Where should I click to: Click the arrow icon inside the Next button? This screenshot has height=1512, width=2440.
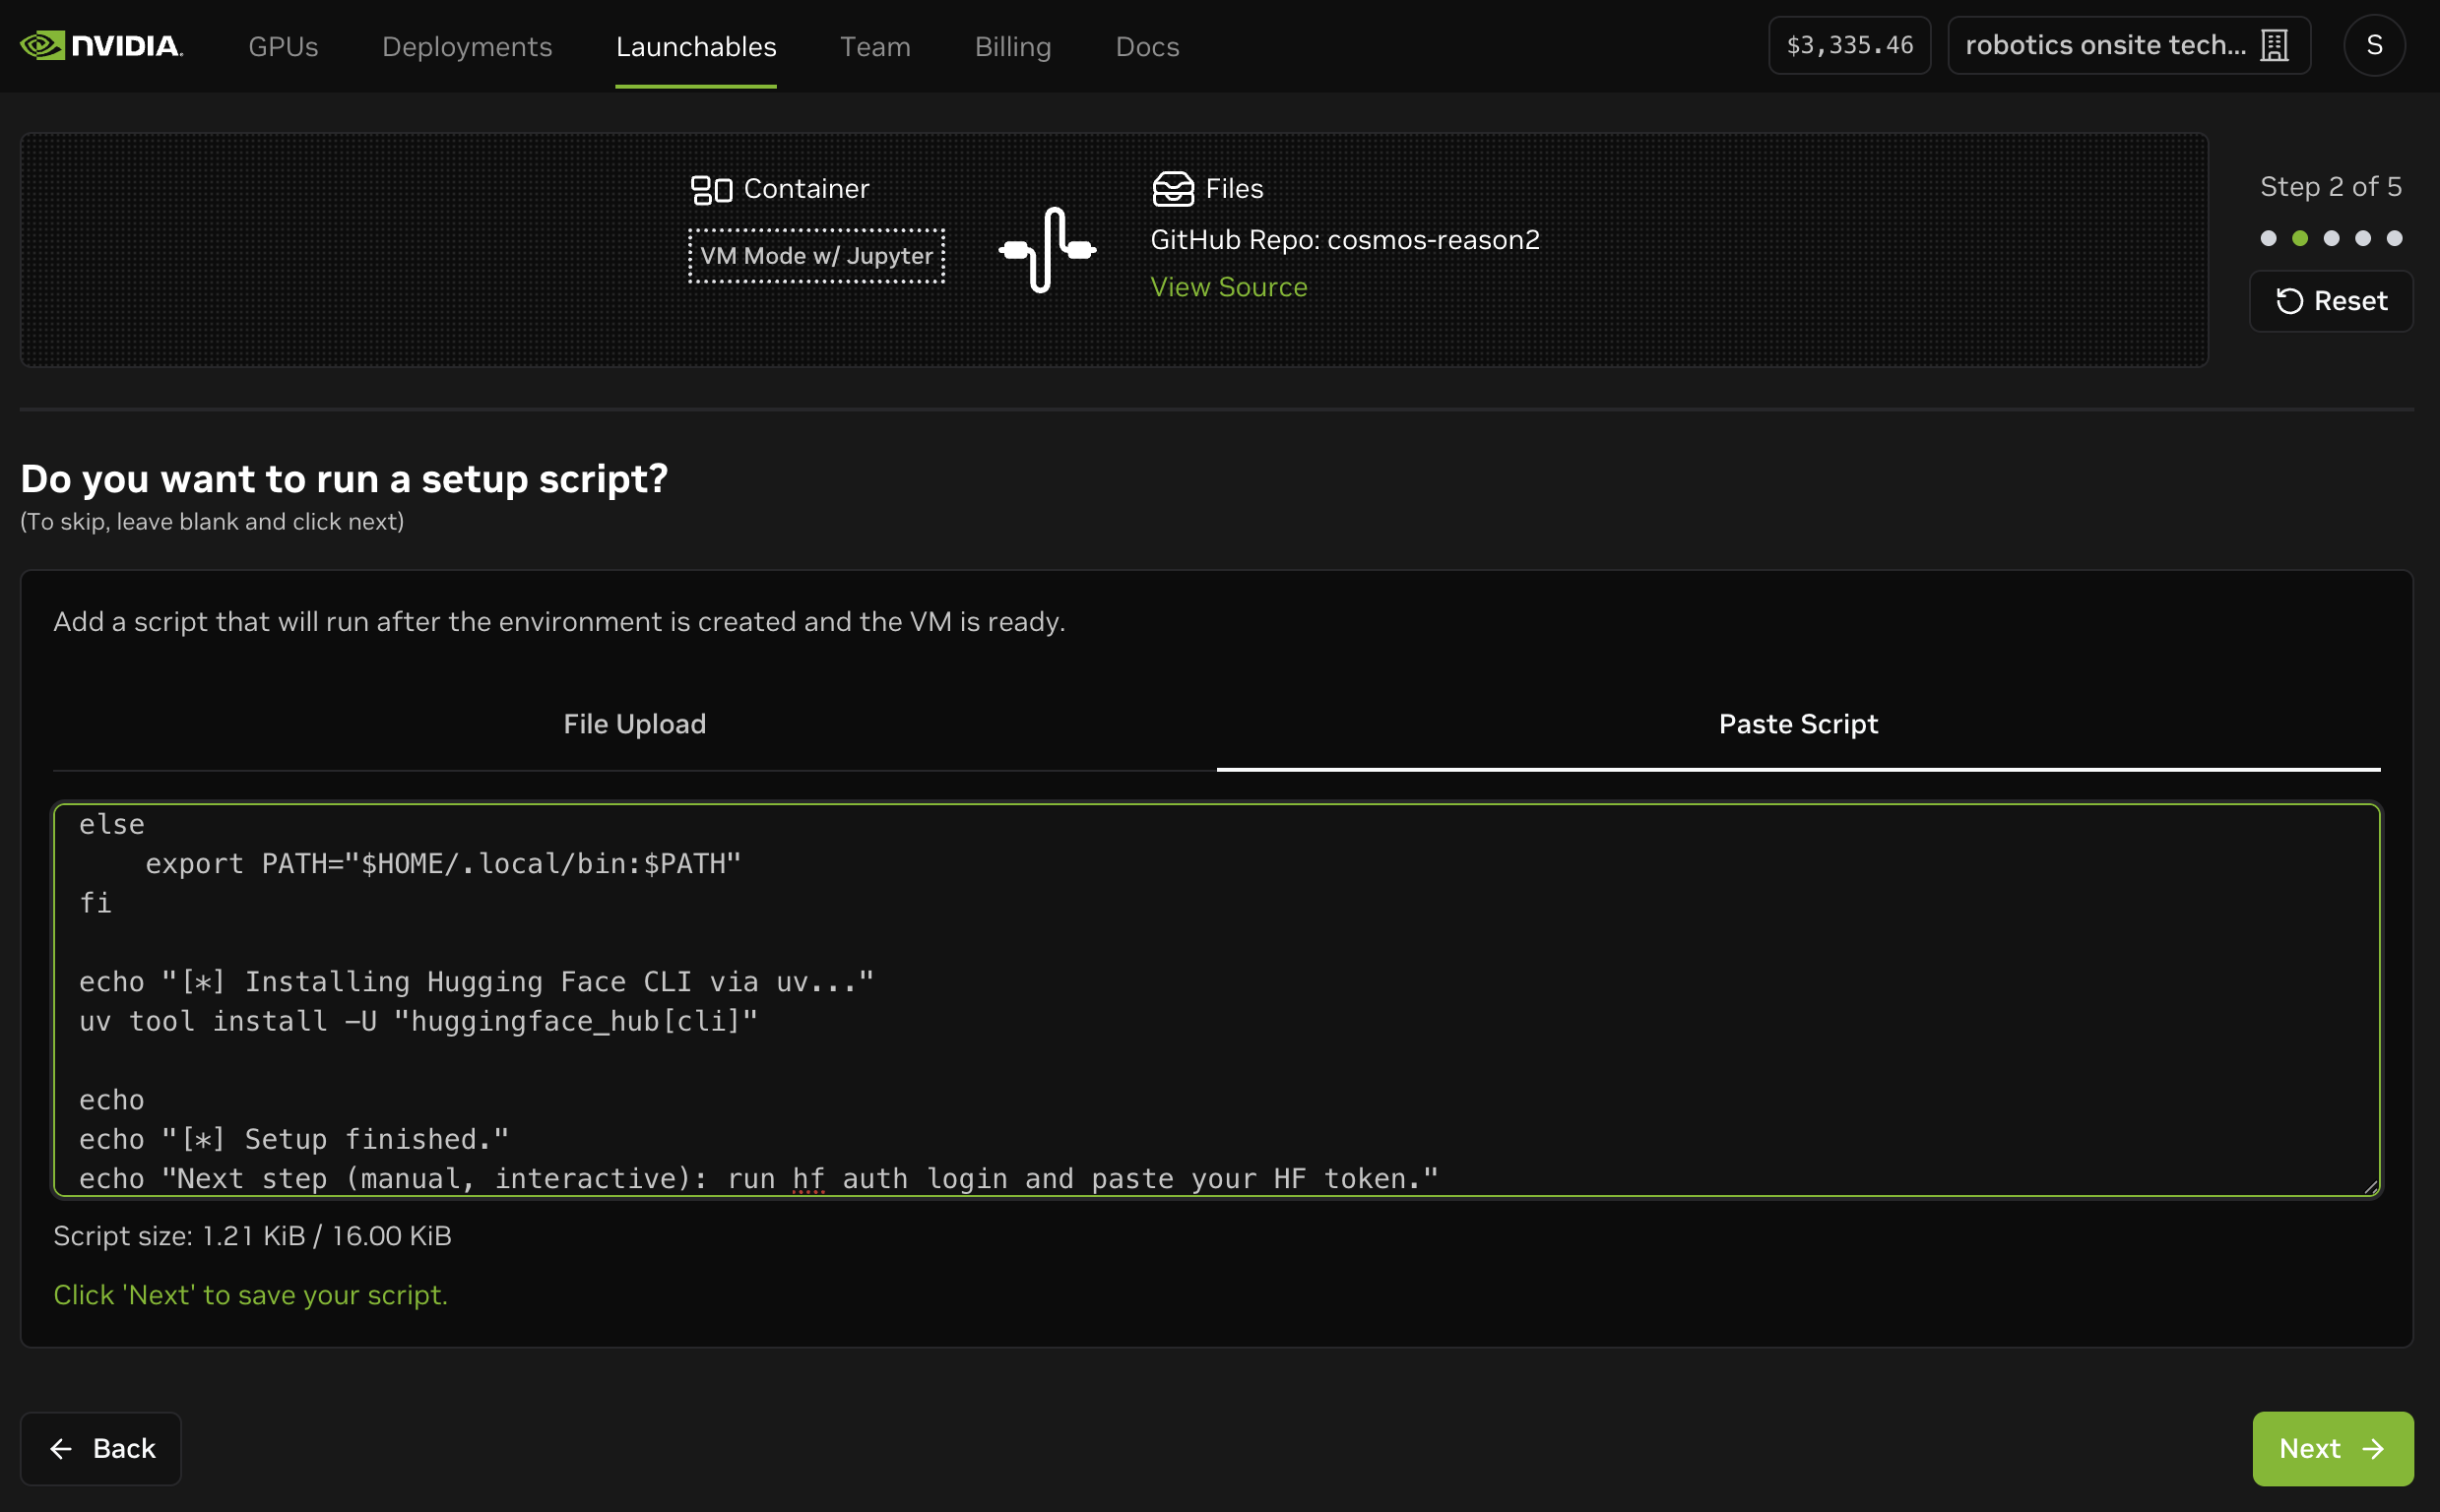pyautogui.click(x=2373, y=1448)
